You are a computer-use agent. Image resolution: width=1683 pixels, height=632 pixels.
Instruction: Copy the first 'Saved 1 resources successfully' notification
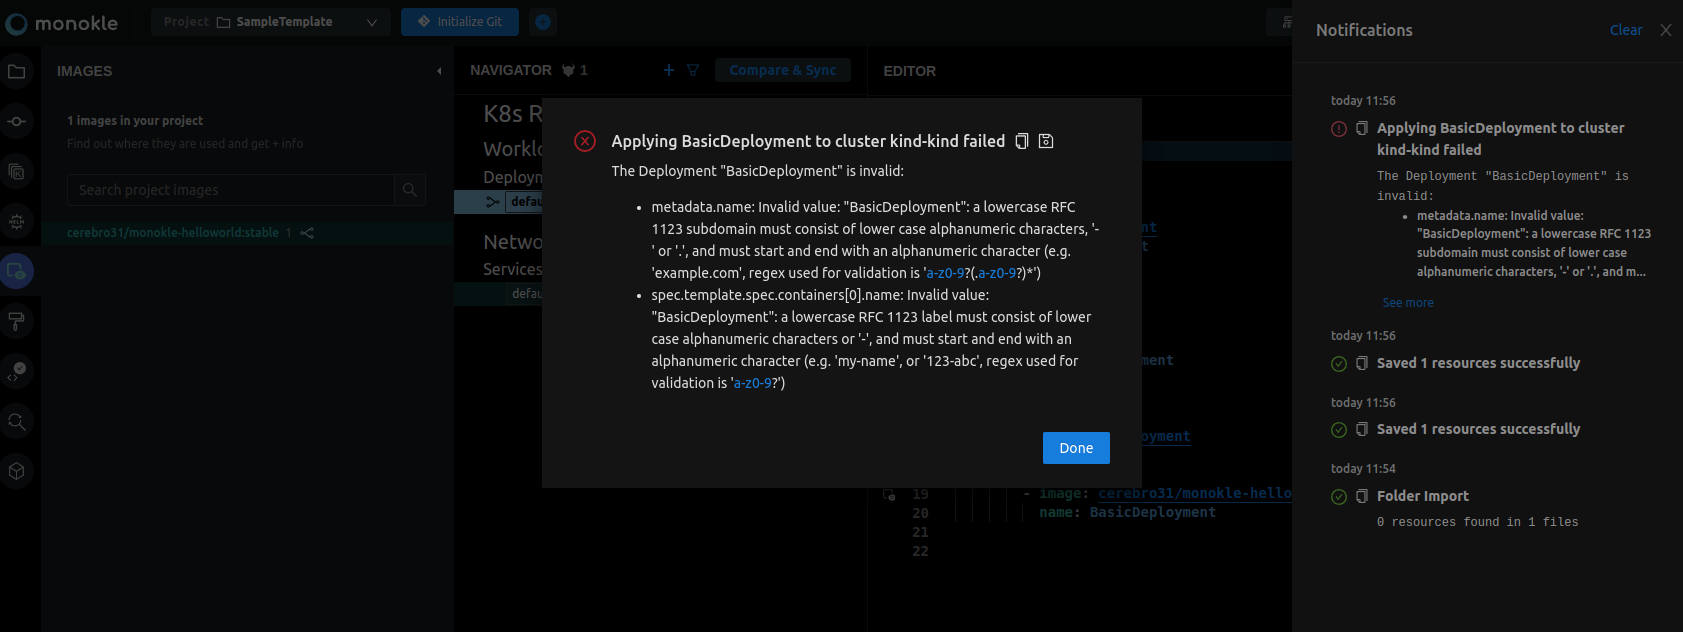(1362, 364)
